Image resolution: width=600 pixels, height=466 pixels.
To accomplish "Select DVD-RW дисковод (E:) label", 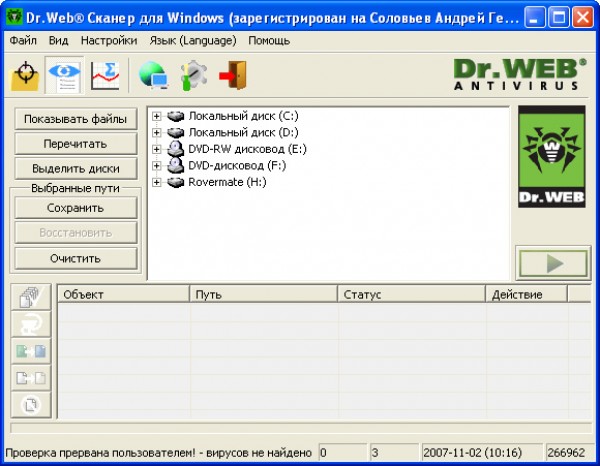I will pyautogui.click(x=248, y=149).
